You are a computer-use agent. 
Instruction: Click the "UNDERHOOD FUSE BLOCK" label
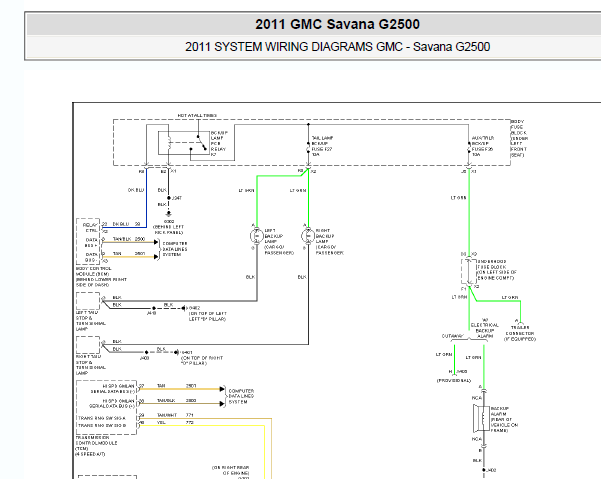[496, 269]
